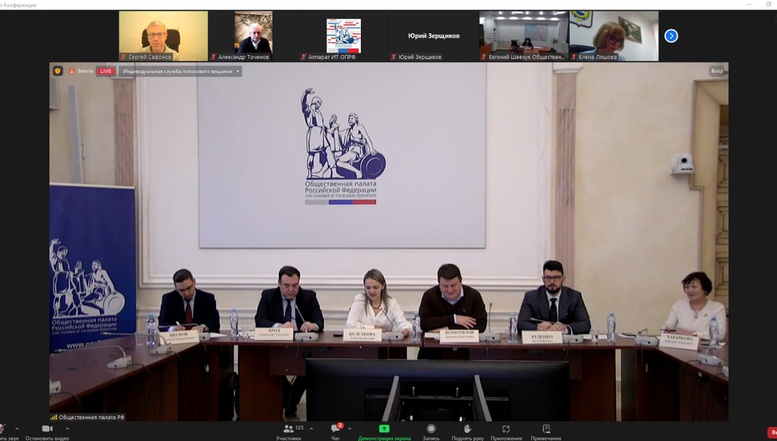Click muted mic icon on Александр Точенов tile
Image resolution: width=777 pixels, height=441 pixels.
point(214,57)
